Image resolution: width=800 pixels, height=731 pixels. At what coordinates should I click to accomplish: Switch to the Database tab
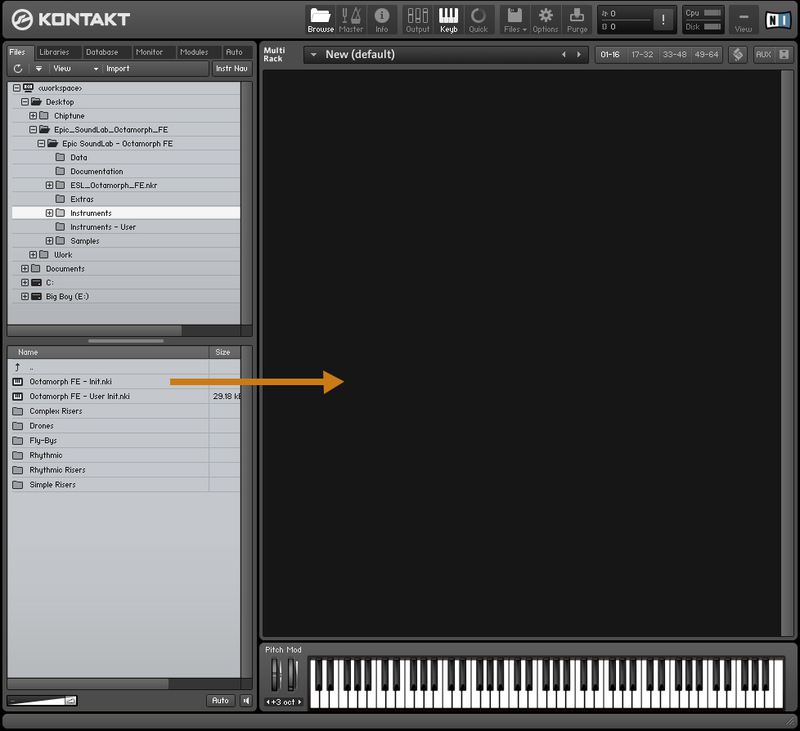tap(101, 52)
